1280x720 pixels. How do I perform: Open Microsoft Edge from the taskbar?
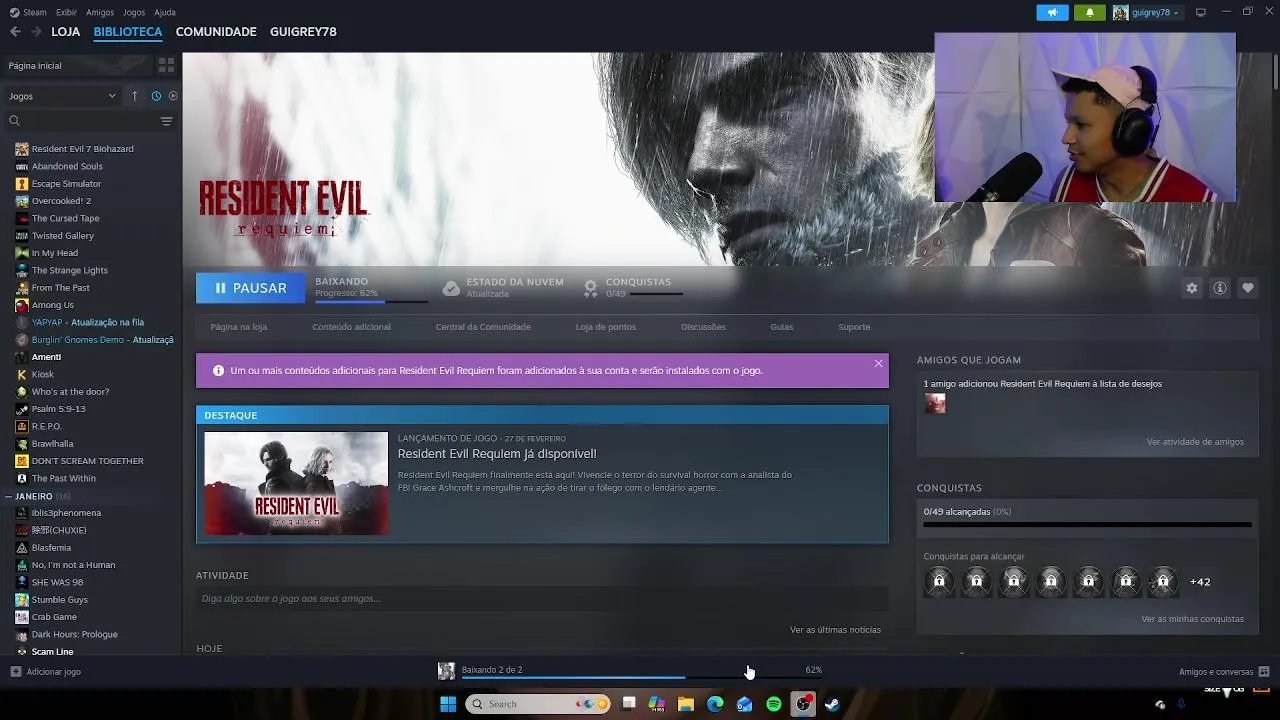point(715,704)
